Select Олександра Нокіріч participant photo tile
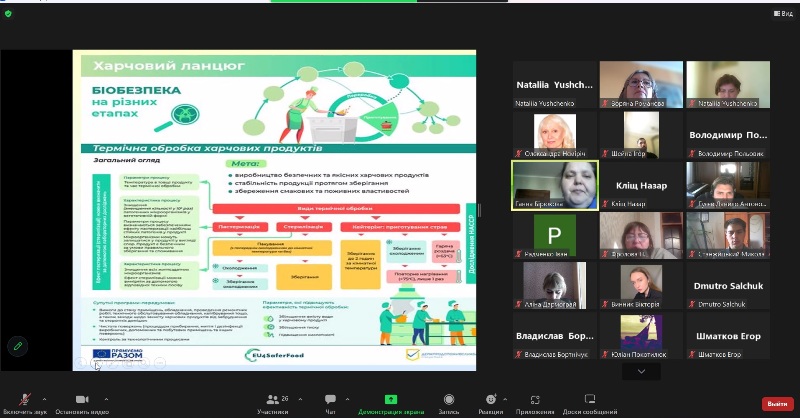 (555, 135)
